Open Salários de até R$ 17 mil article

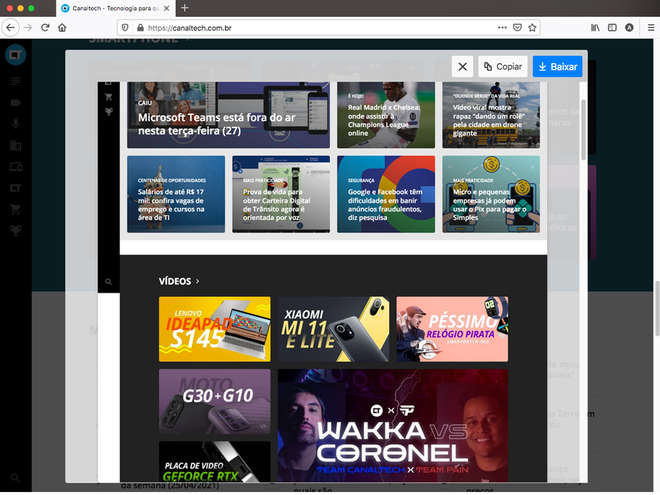[x=176, y=194]
